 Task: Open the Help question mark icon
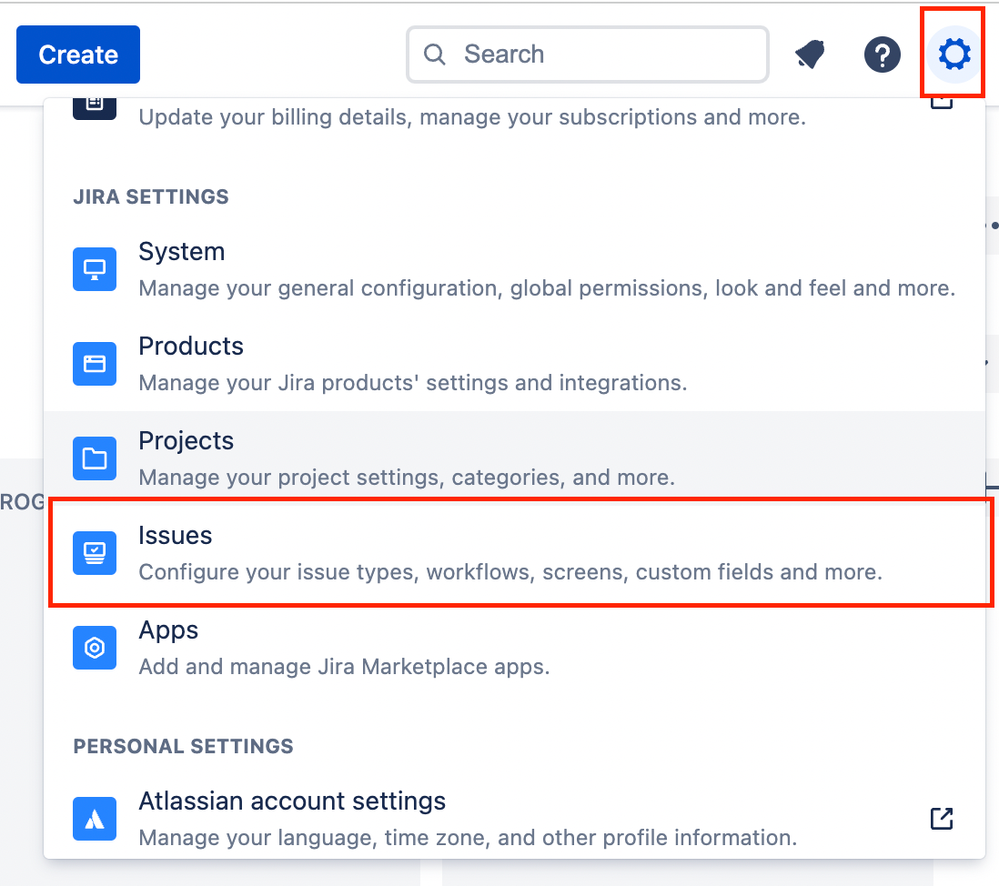[x=882, y=55]
